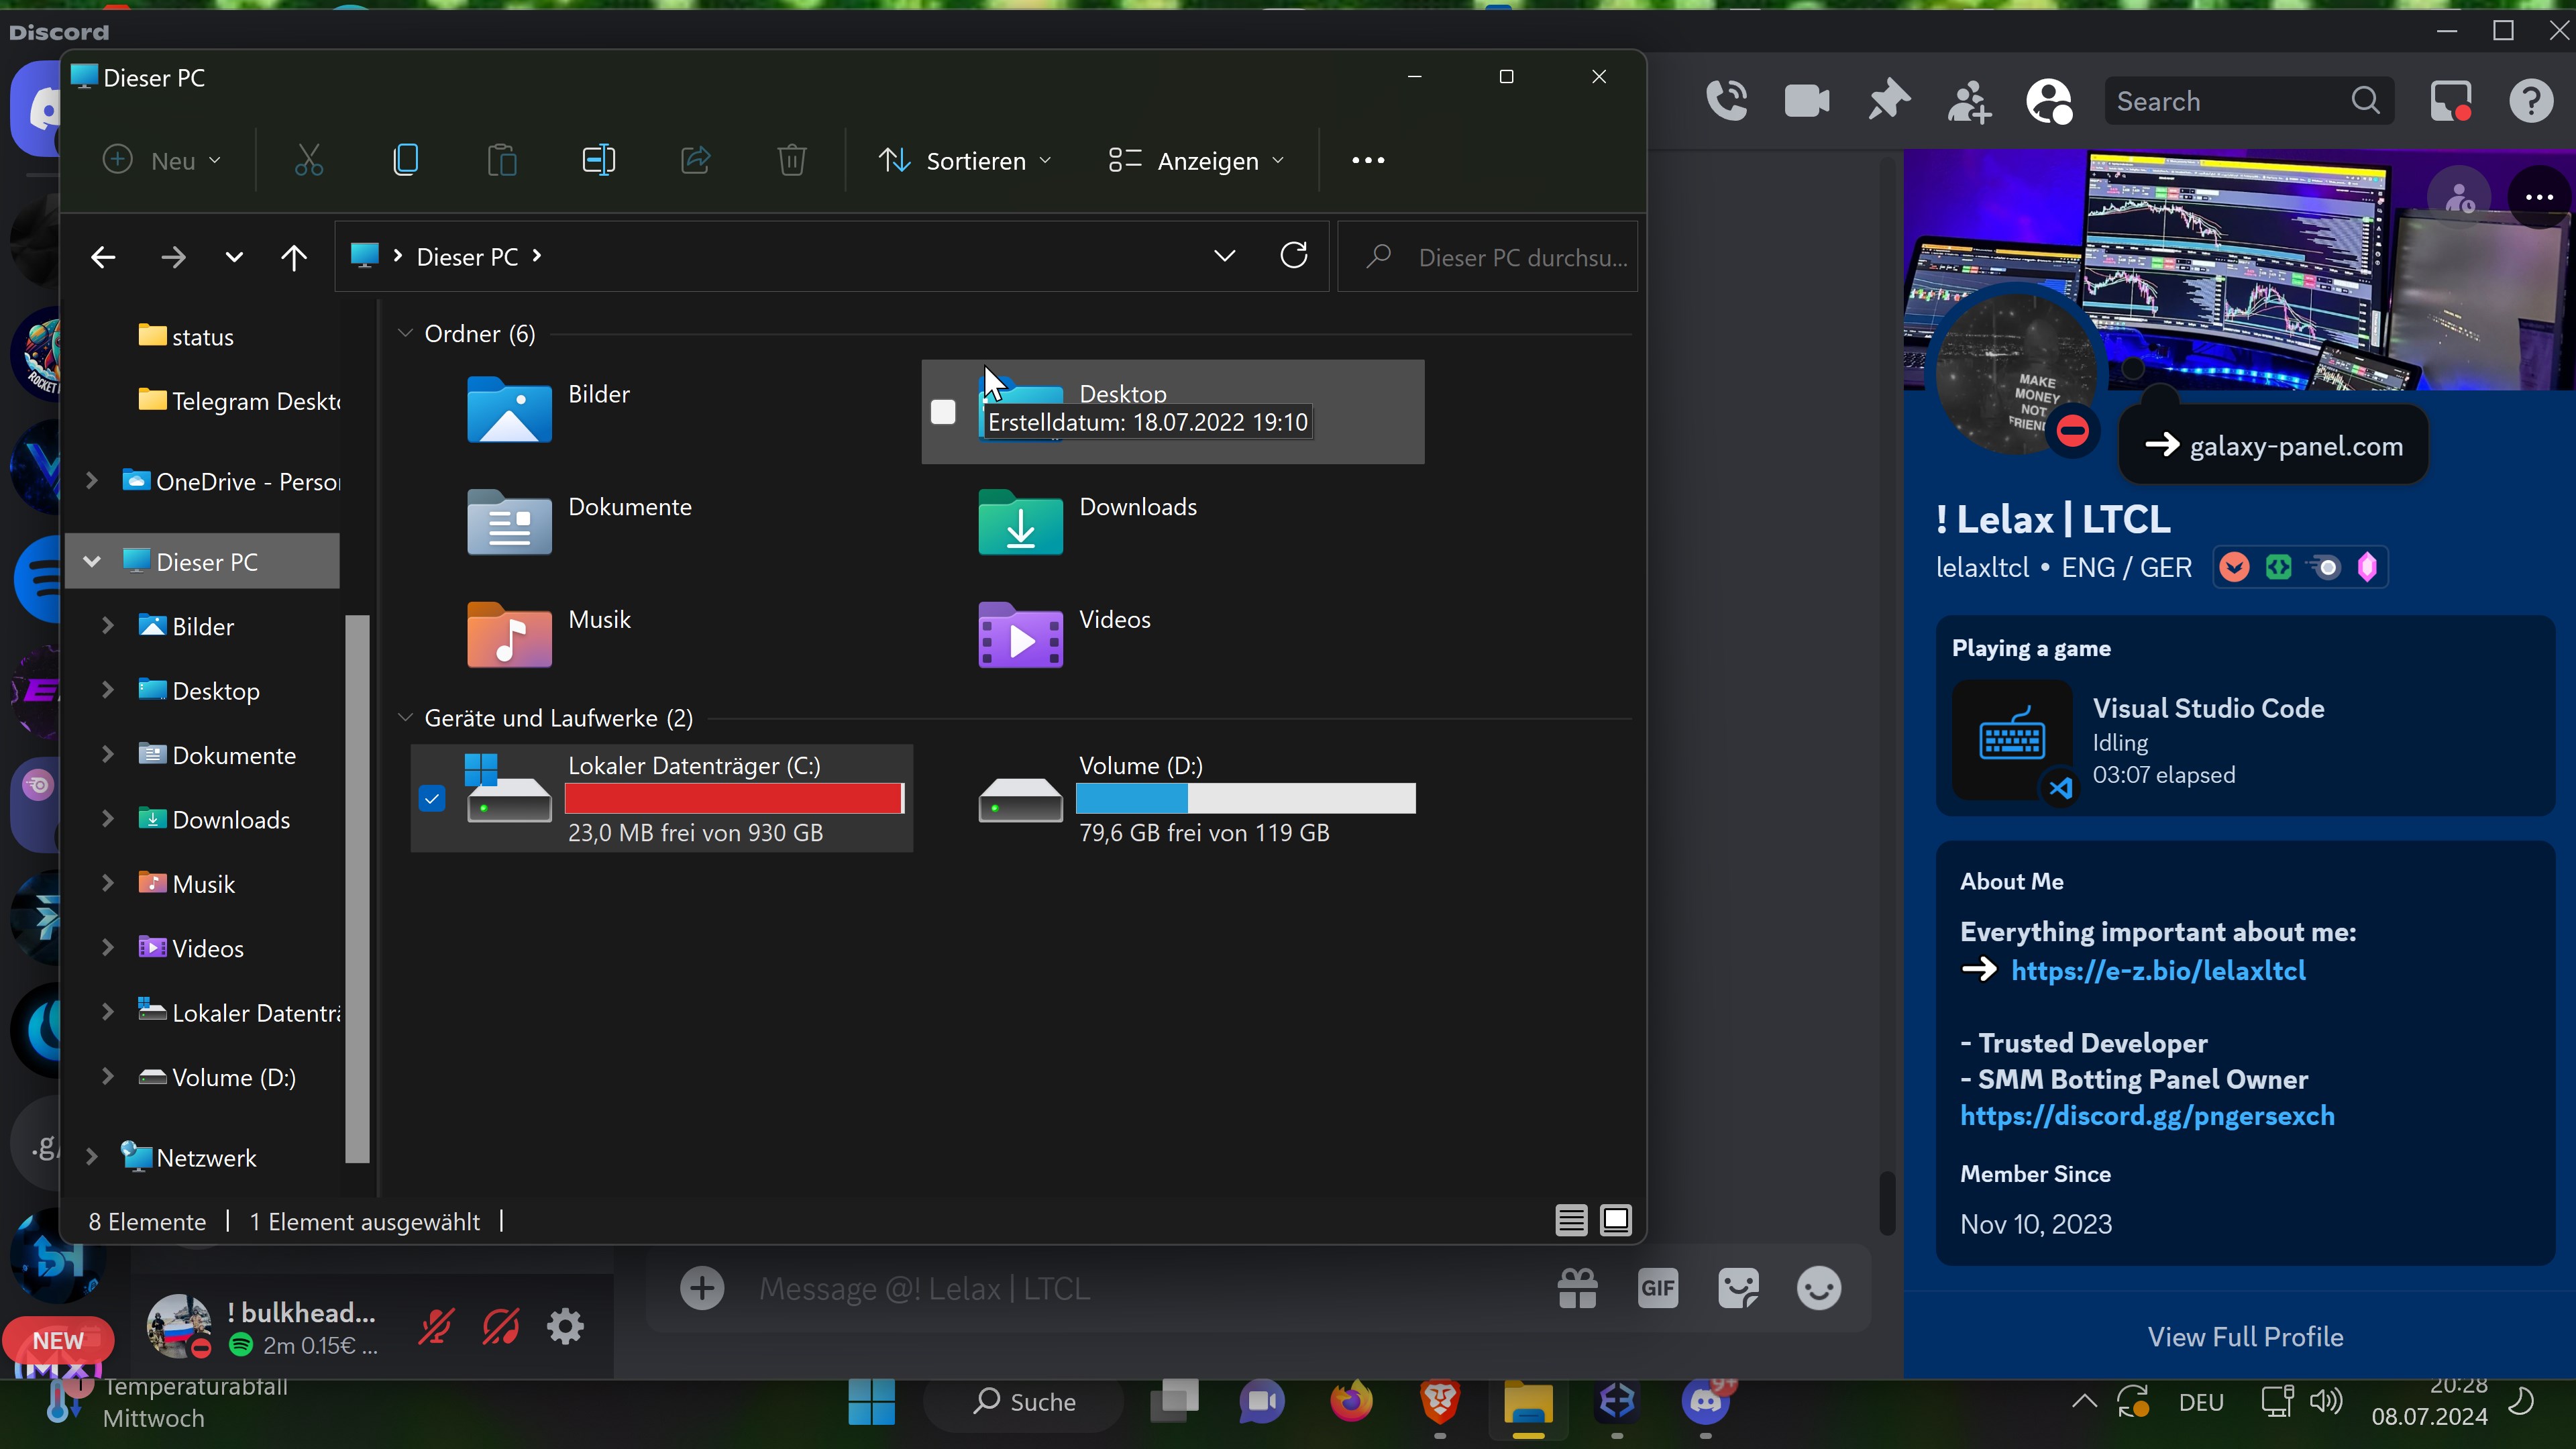
Task: Click the copy icon in Explorer toolbar
Action: point(405,160)
